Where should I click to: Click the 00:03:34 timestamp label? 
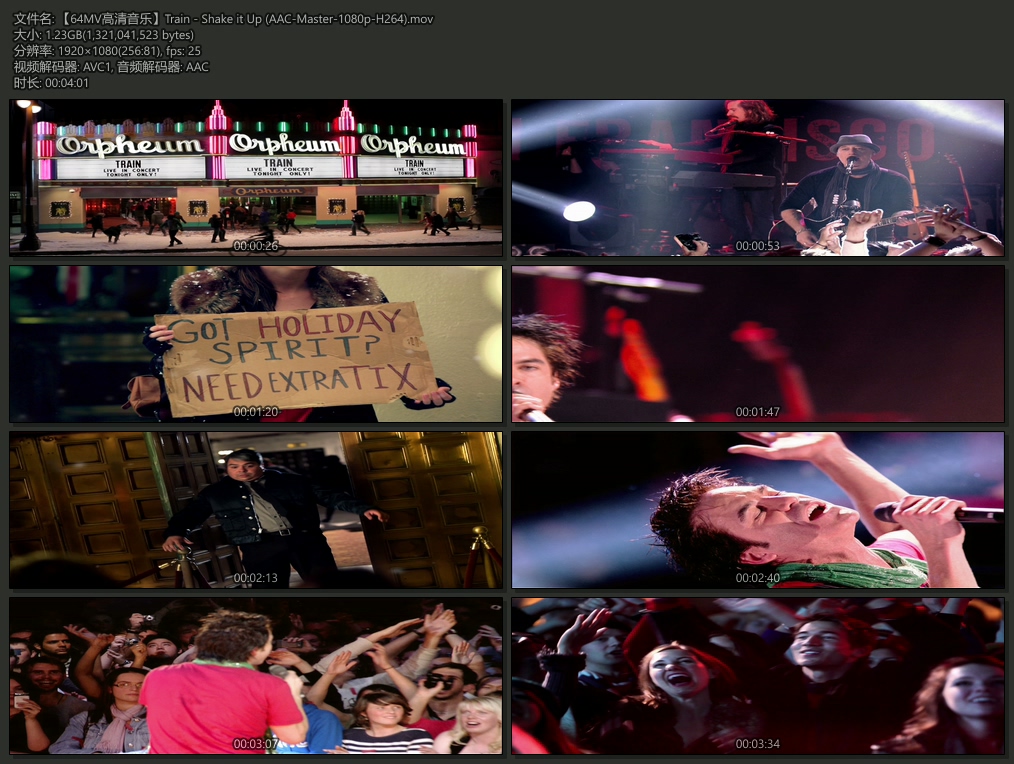tap(758, 744)
